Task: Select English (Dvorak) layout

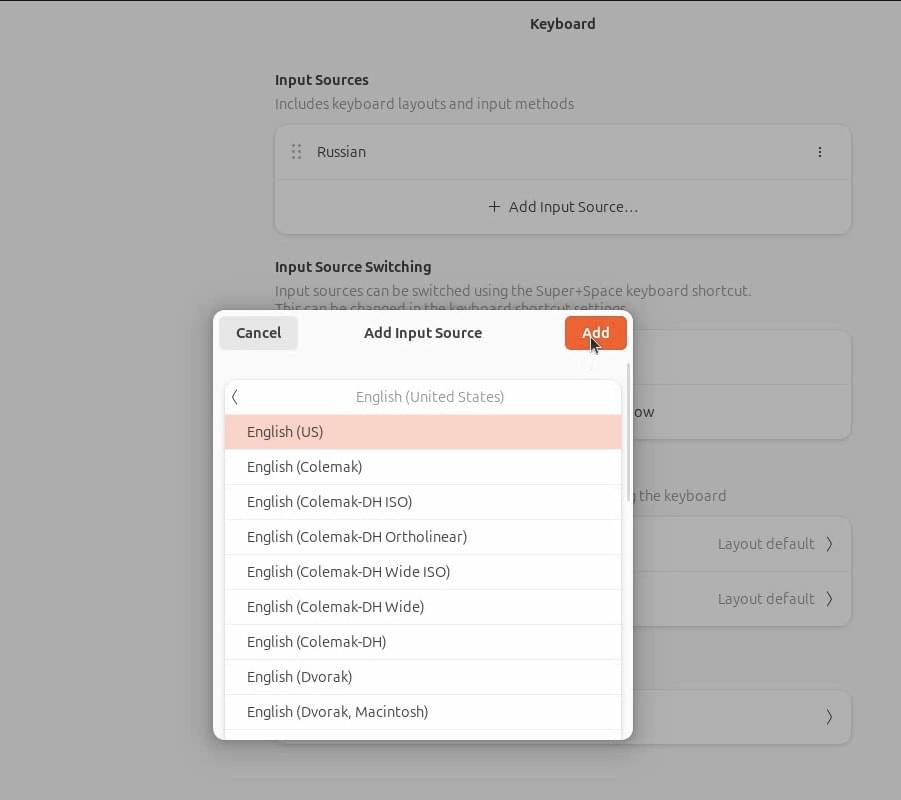Action: 423,677
